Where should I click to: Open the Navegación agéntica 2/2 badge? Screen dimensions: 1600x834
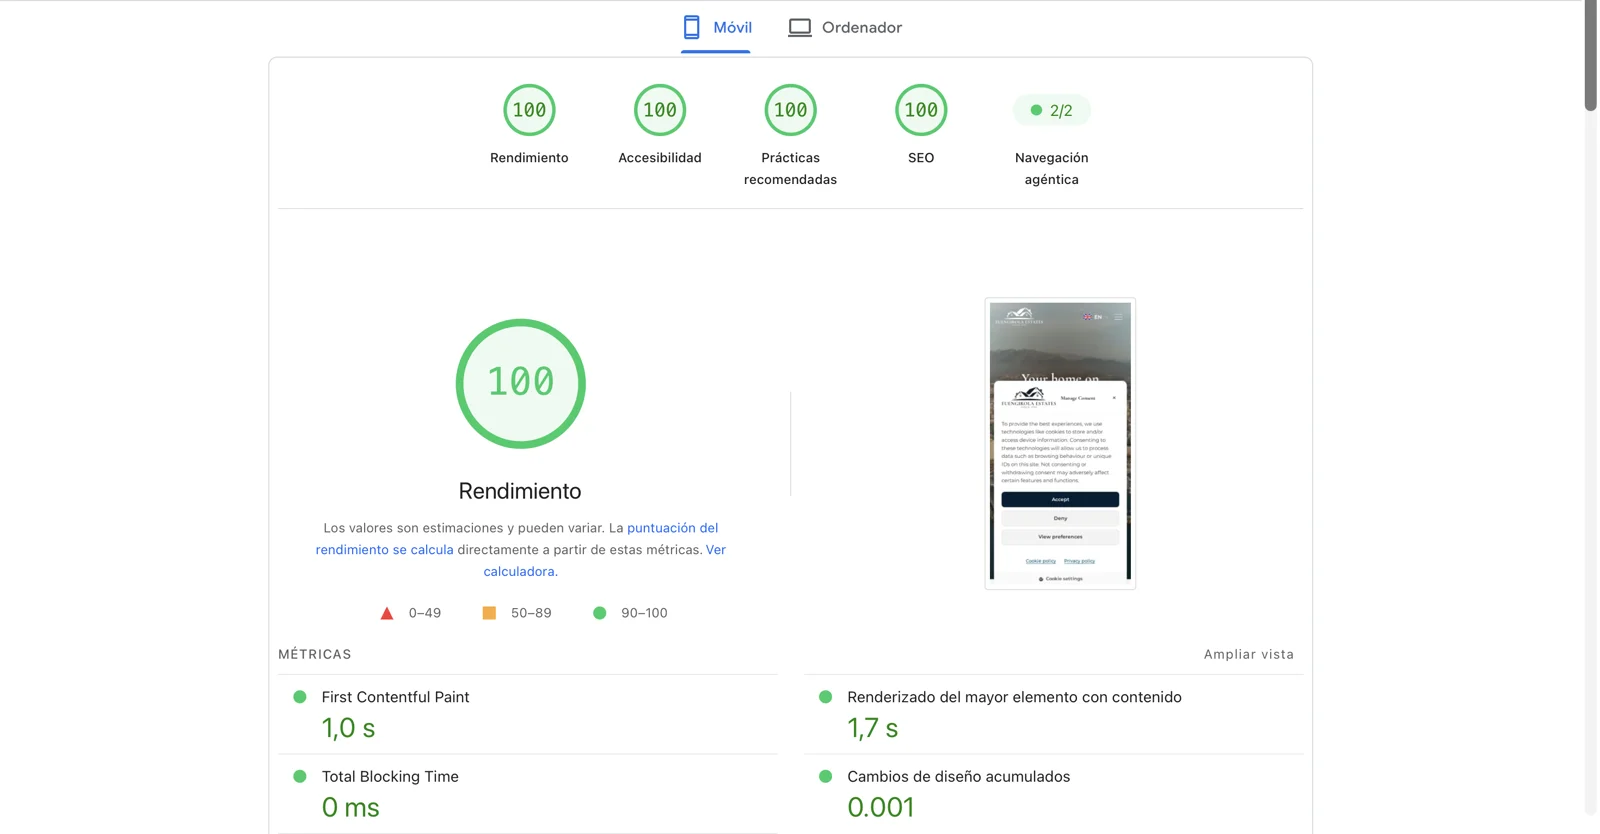(x=1052, y=110)
